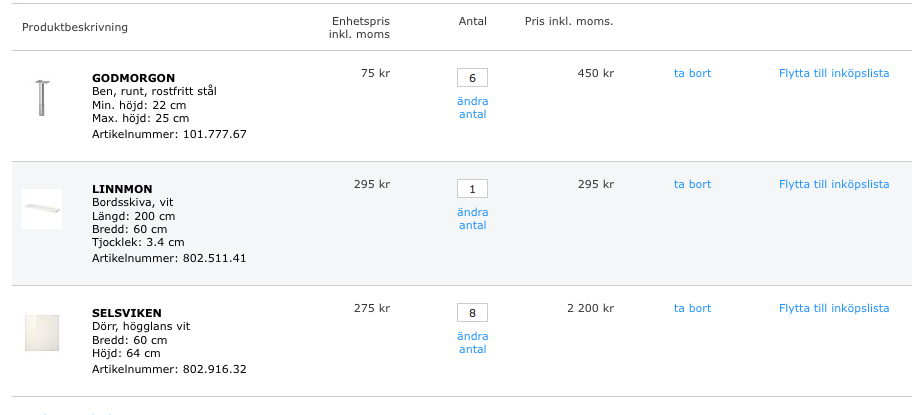Click the LINNMON quantity input field
The height and width of the screenshot is (415, 921).
[472, 188]
